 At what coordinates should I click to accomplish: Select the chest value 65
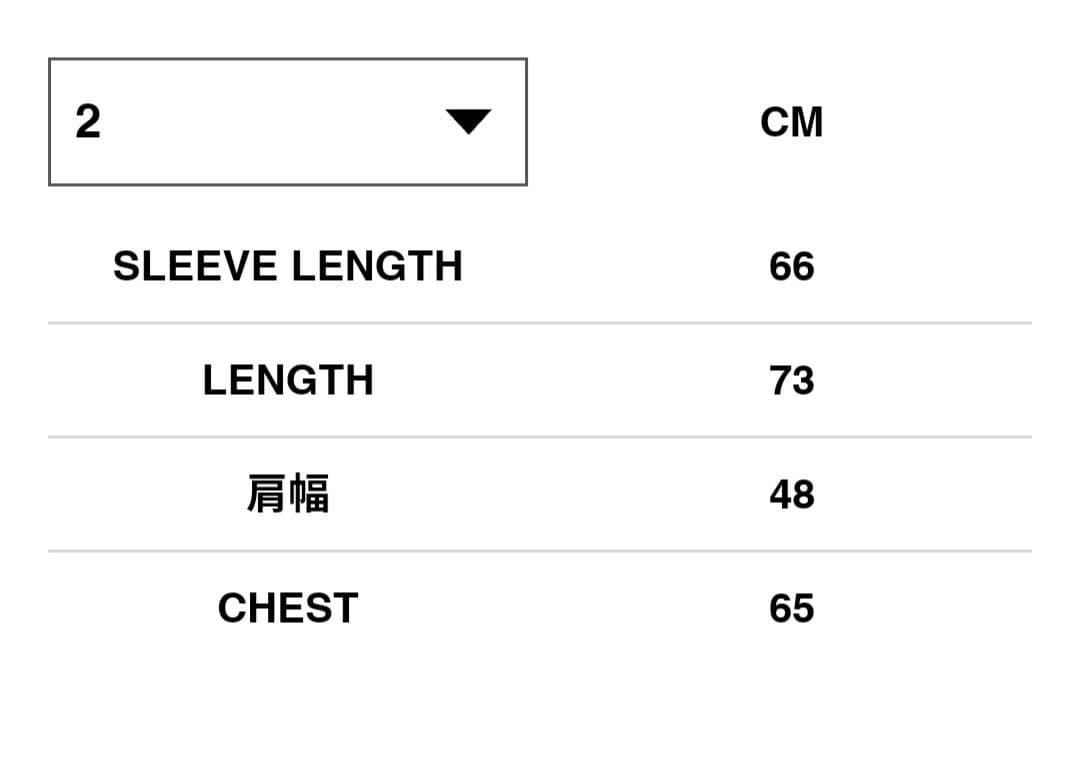(x=790, y=607)
